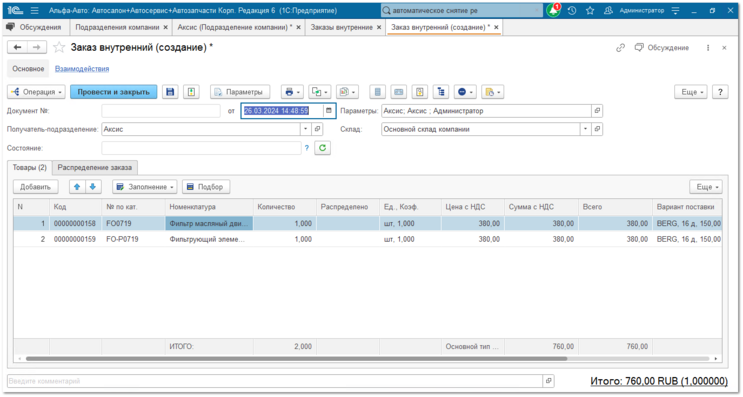The width and height of the screenshot is (743, 397).
Task: Open the create-based-on menu icon
Action: pyautogui.click(x=320, y=92)
